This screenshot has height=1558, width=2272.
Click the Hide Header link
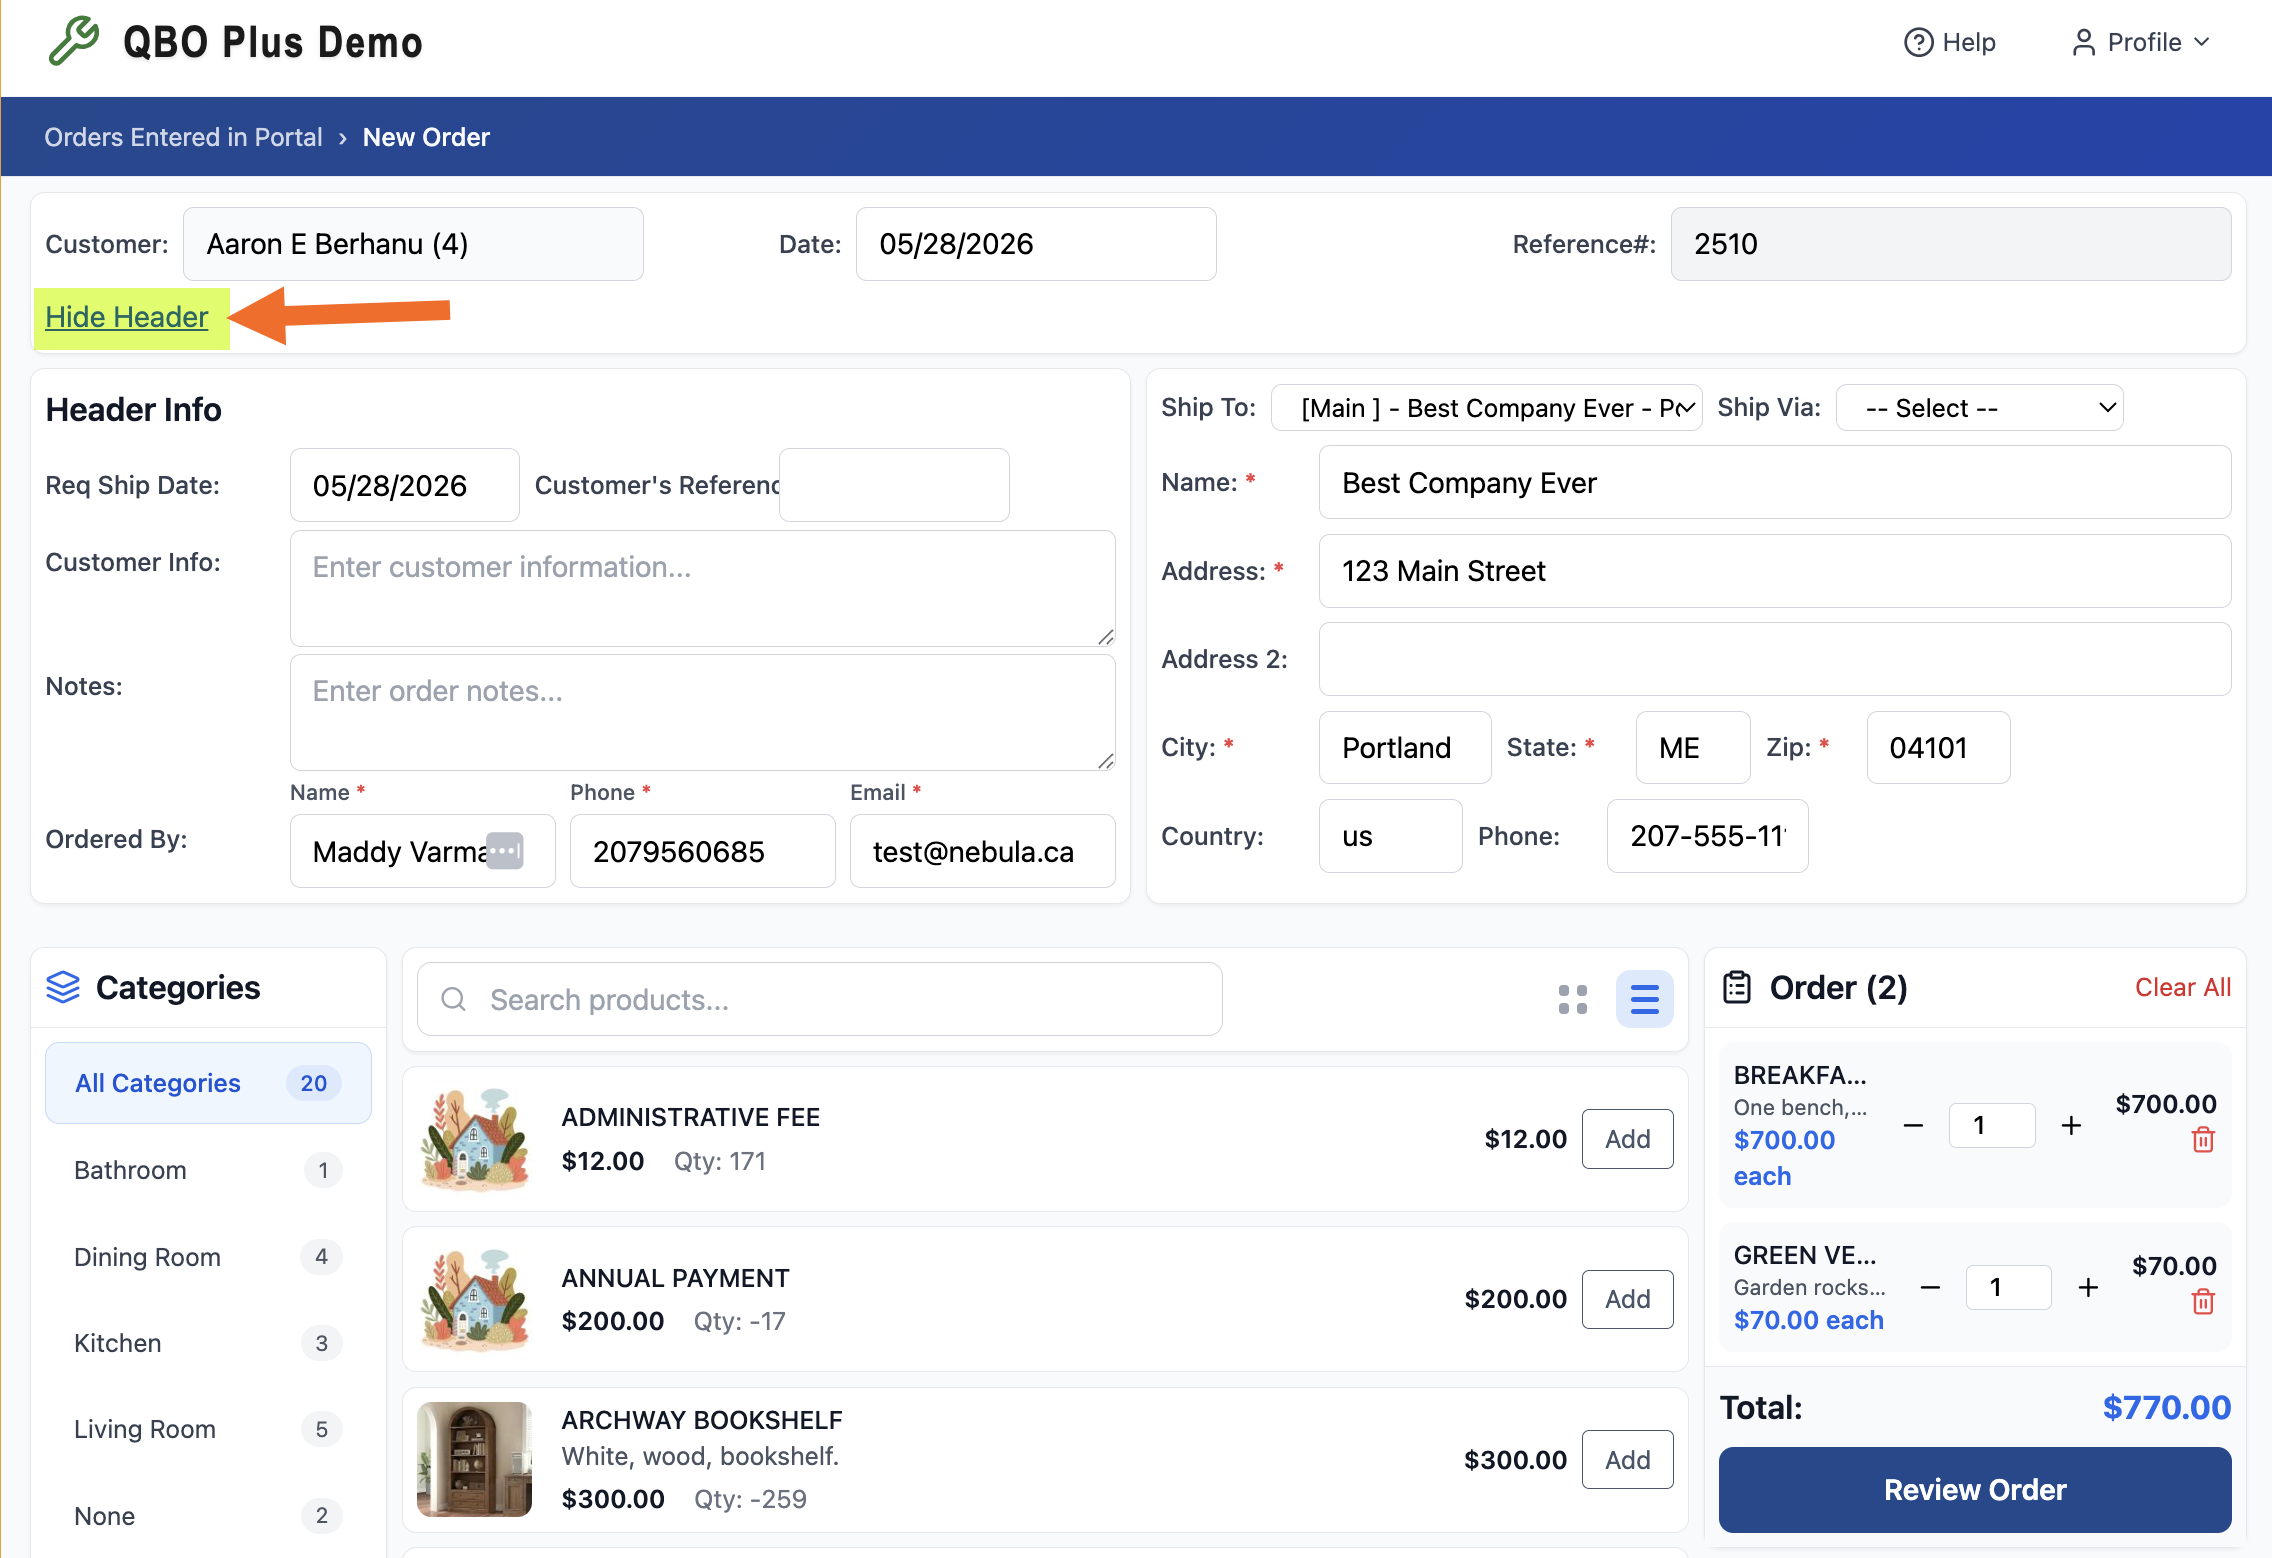(127, 317)
